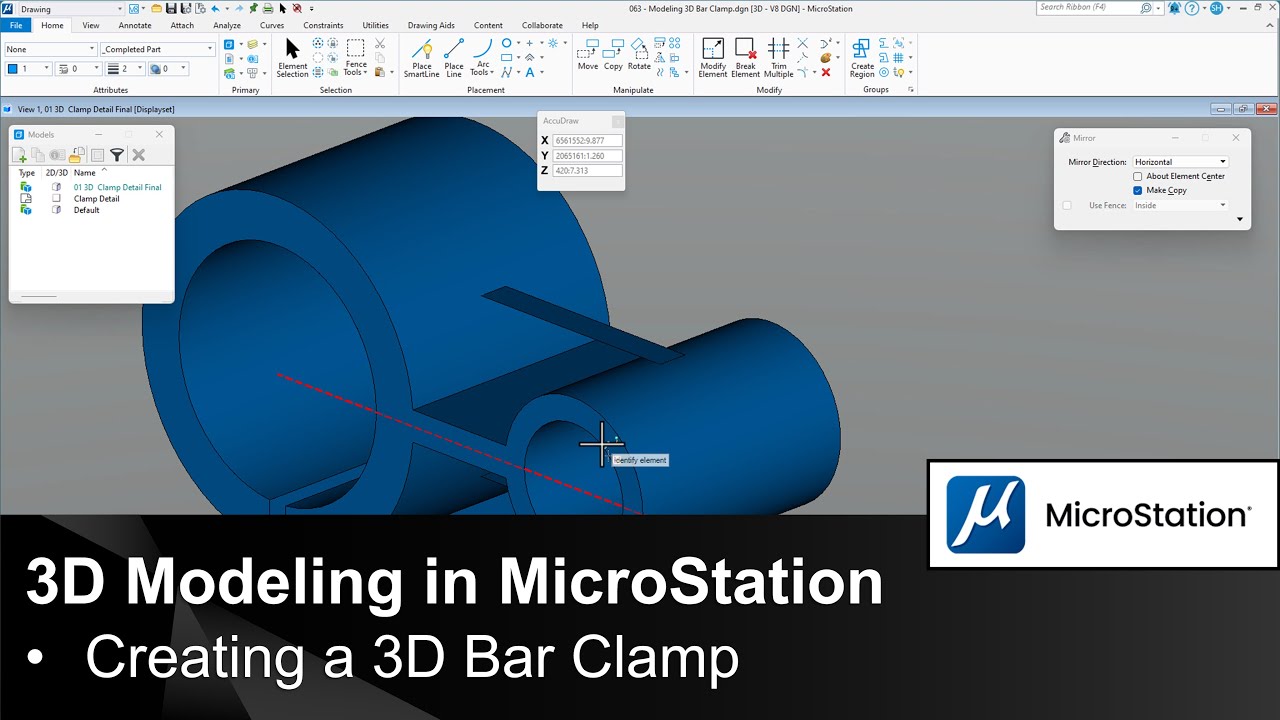Open the Help ribbon tab
The width and height of the screenshot is (1280, 720).
click(x=590, y=25)
